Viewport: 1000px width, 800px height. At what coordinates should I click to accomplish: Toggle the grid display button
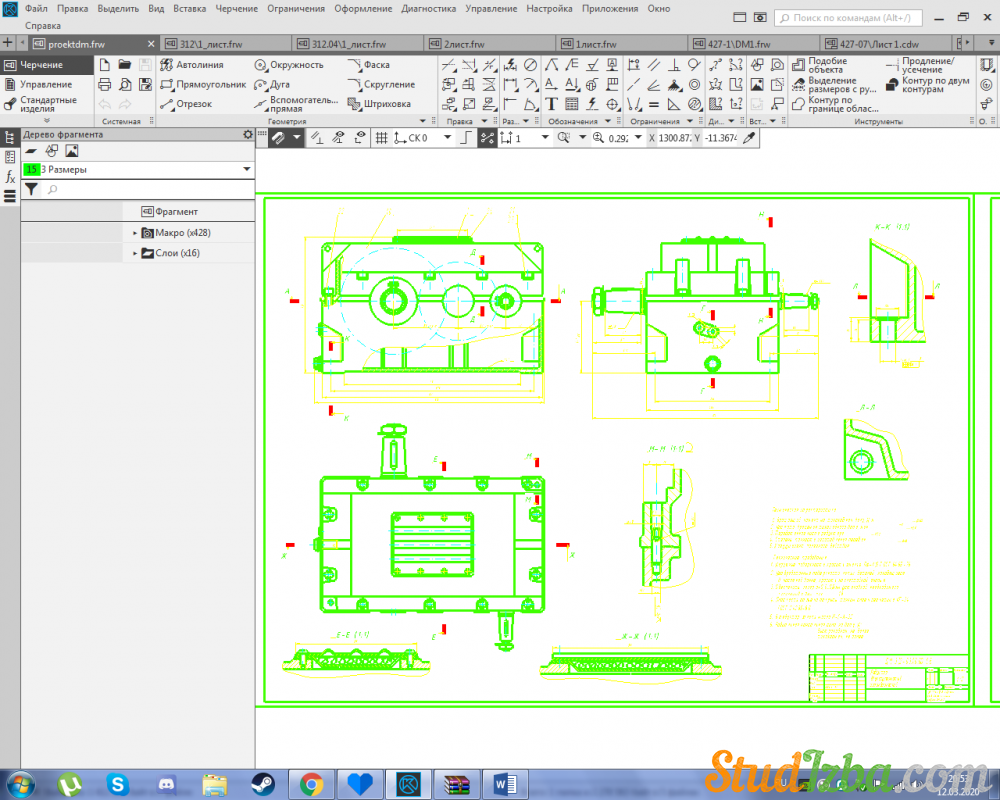[381, 138]
